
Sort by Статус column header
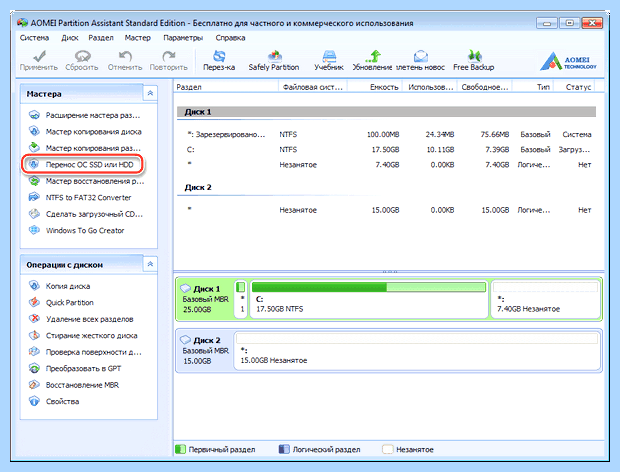[x=574, y=87]
